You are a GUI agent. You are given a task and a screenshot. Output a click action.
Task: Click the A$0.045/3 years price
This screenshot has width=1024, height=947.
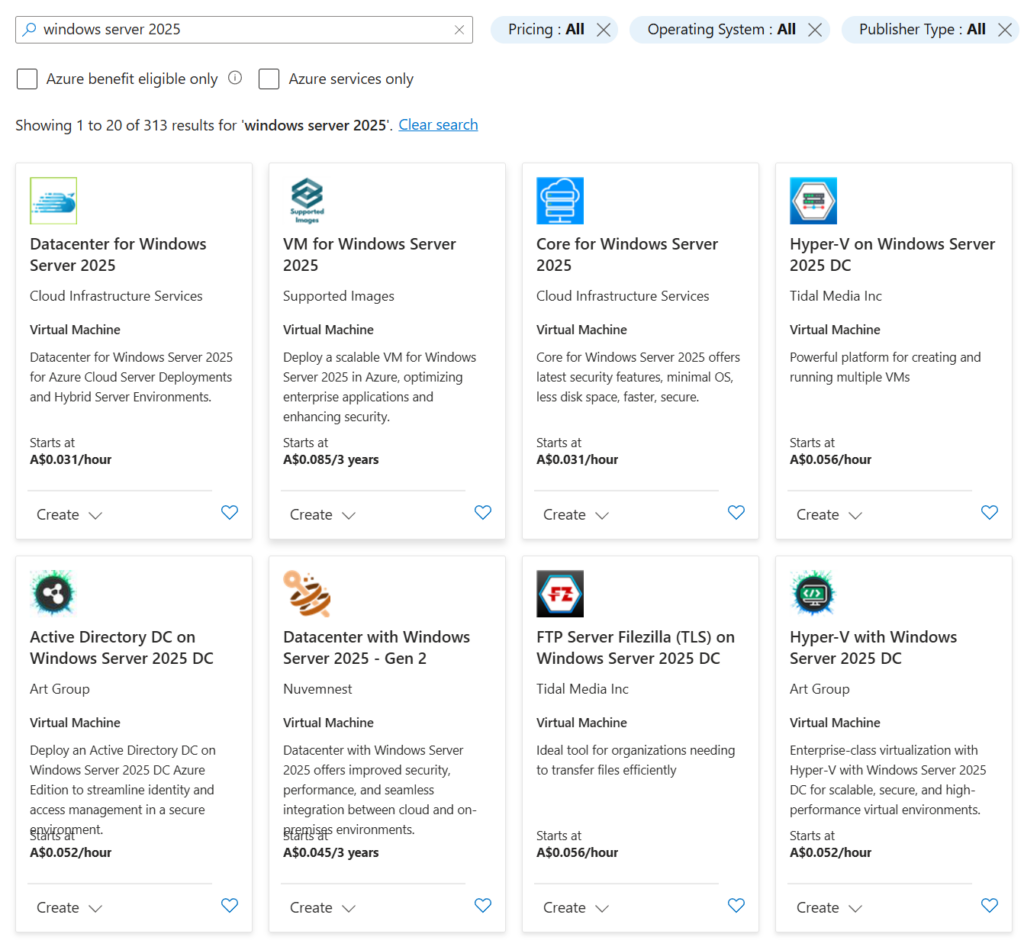click(330, 853)
